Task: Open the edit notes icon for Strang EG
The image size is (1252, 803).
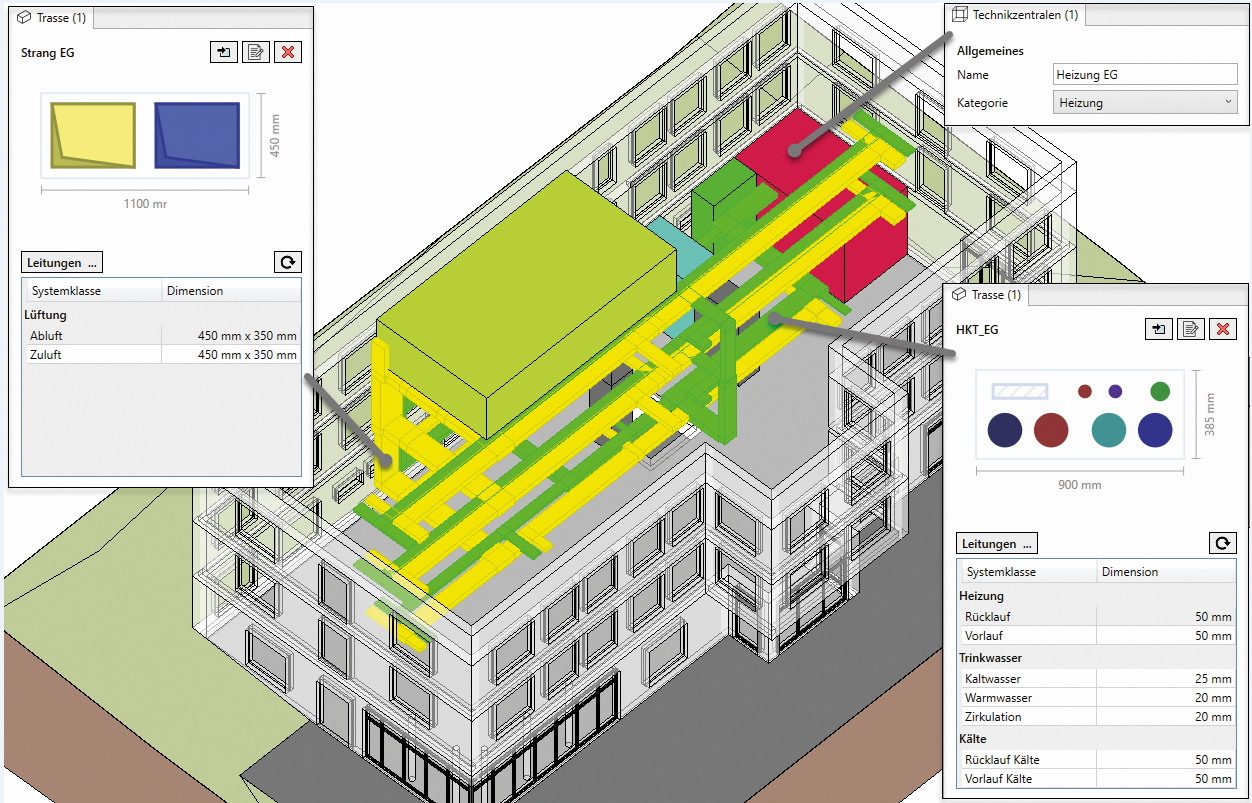Action: pyautogui.click(x=256, y=52)
